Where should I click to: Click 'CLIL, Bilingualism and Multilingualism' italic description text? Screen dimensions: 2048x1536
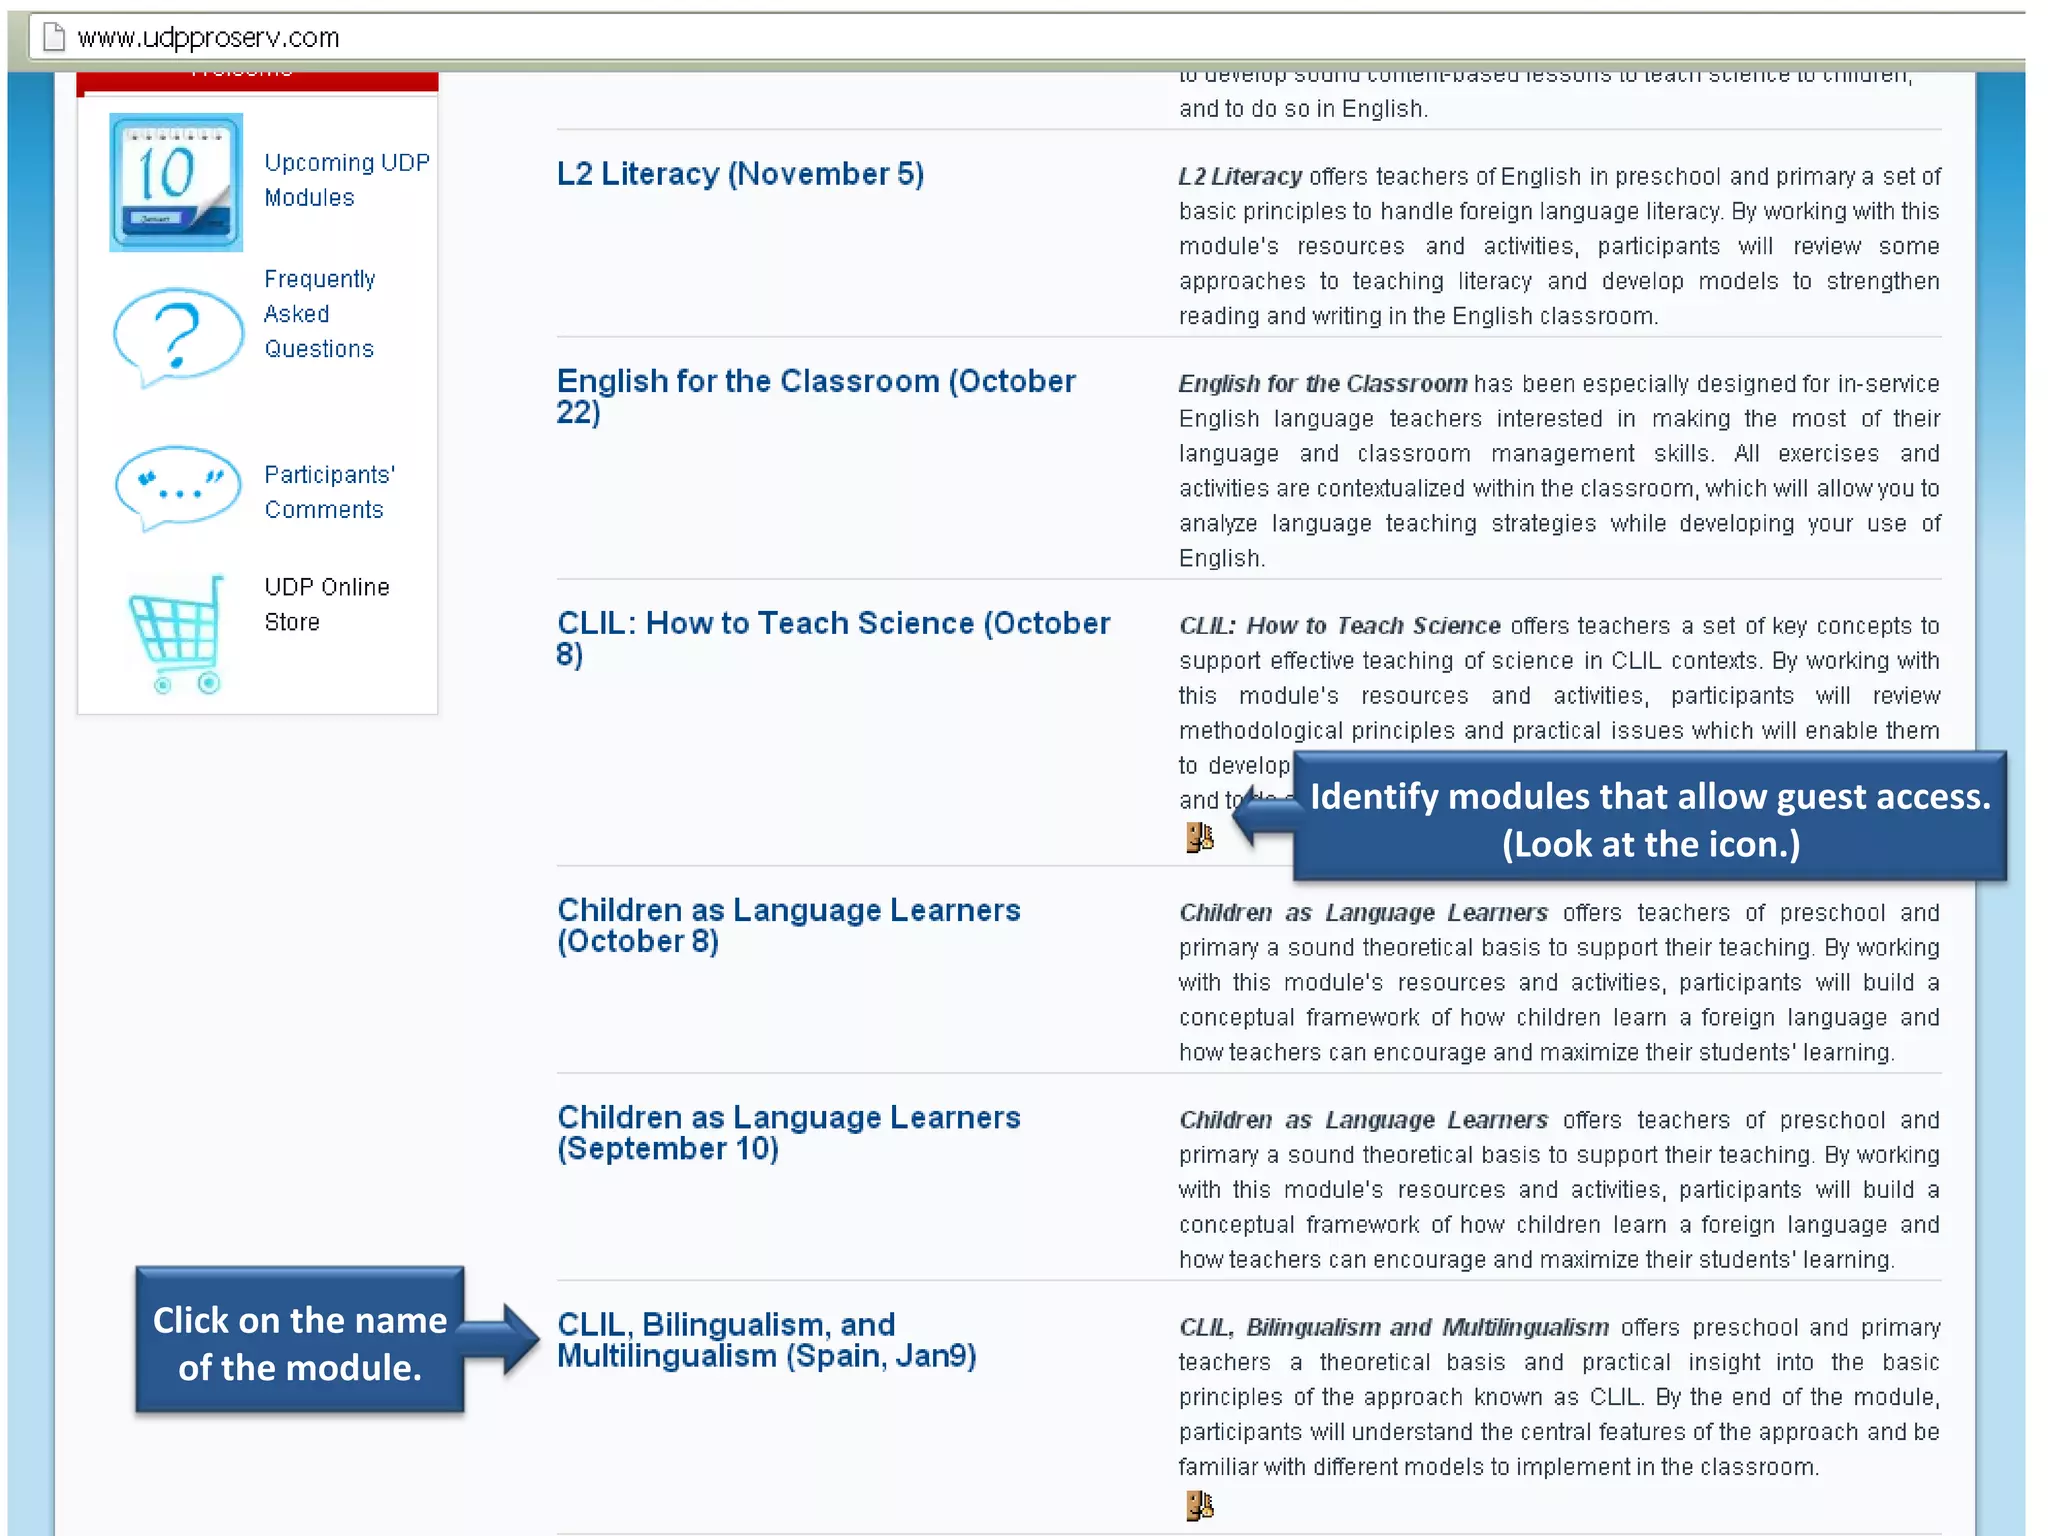(1393, 1328)
